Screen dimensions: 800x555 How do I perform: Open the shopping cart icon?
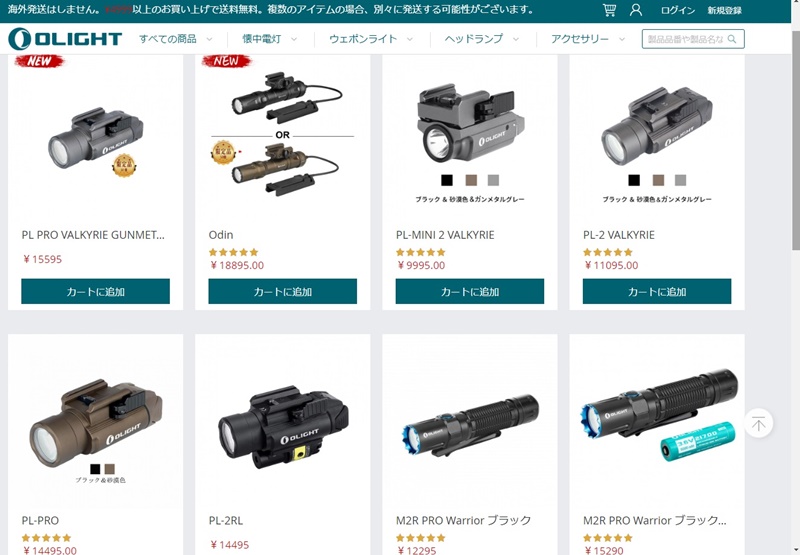609,10
